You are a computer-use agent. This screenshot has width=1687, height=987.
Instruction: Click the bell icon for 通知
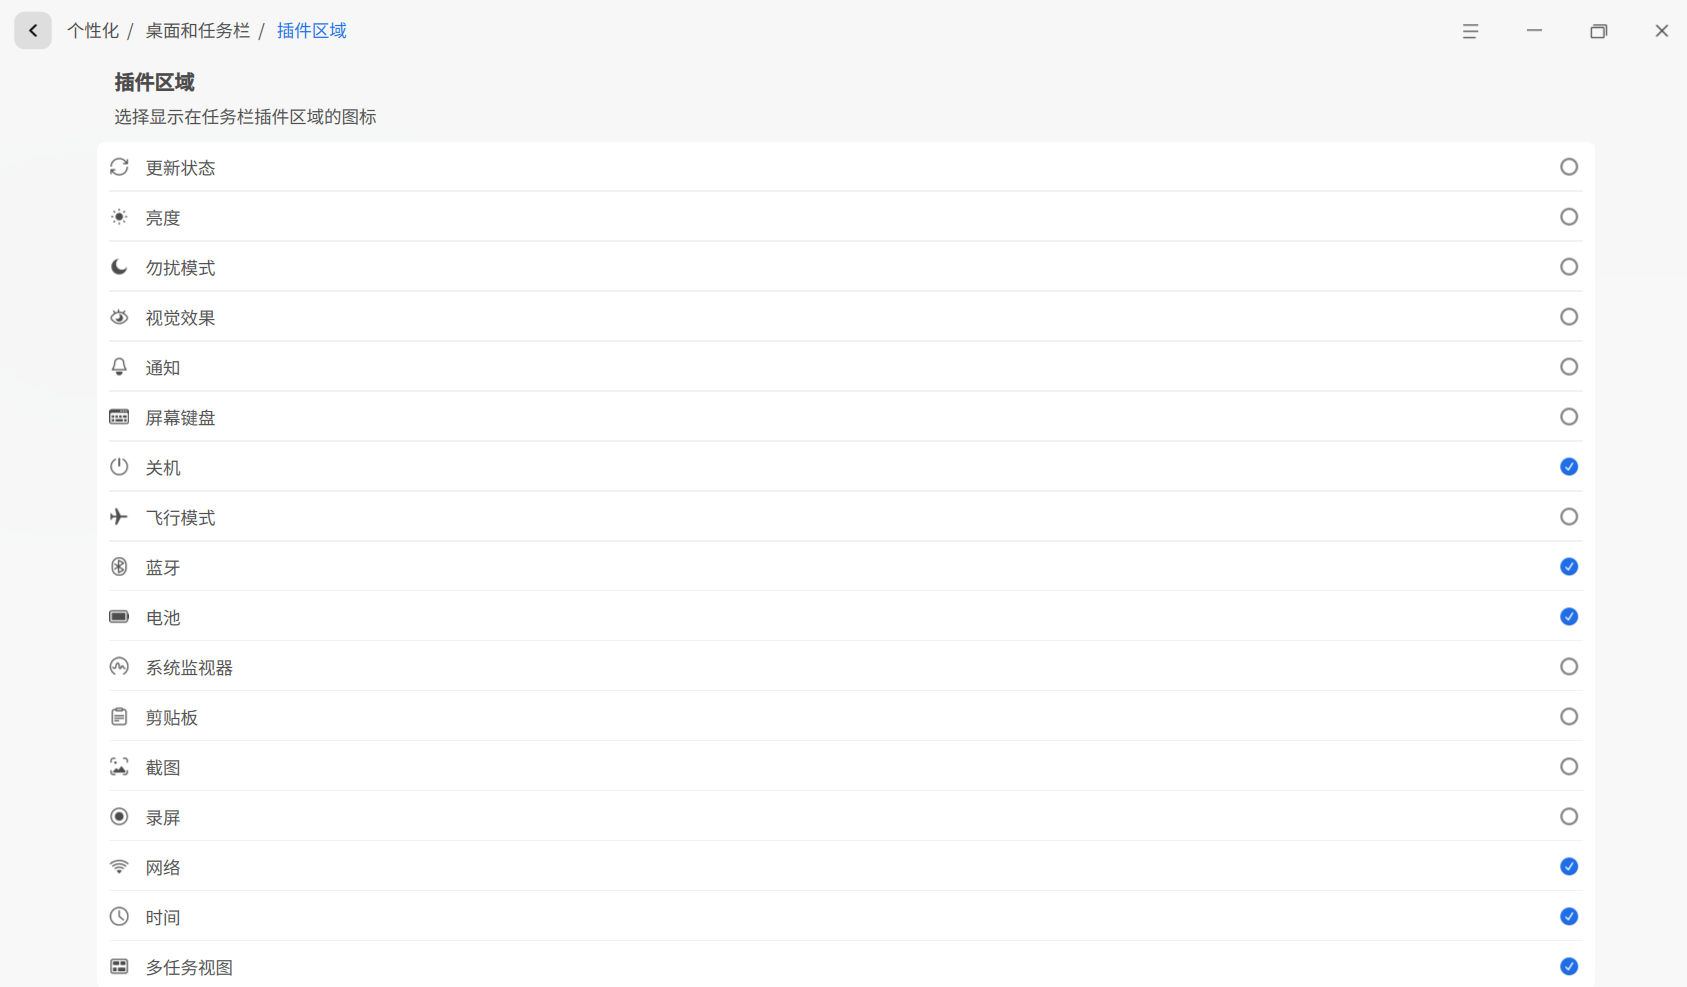tap(119, 367)
